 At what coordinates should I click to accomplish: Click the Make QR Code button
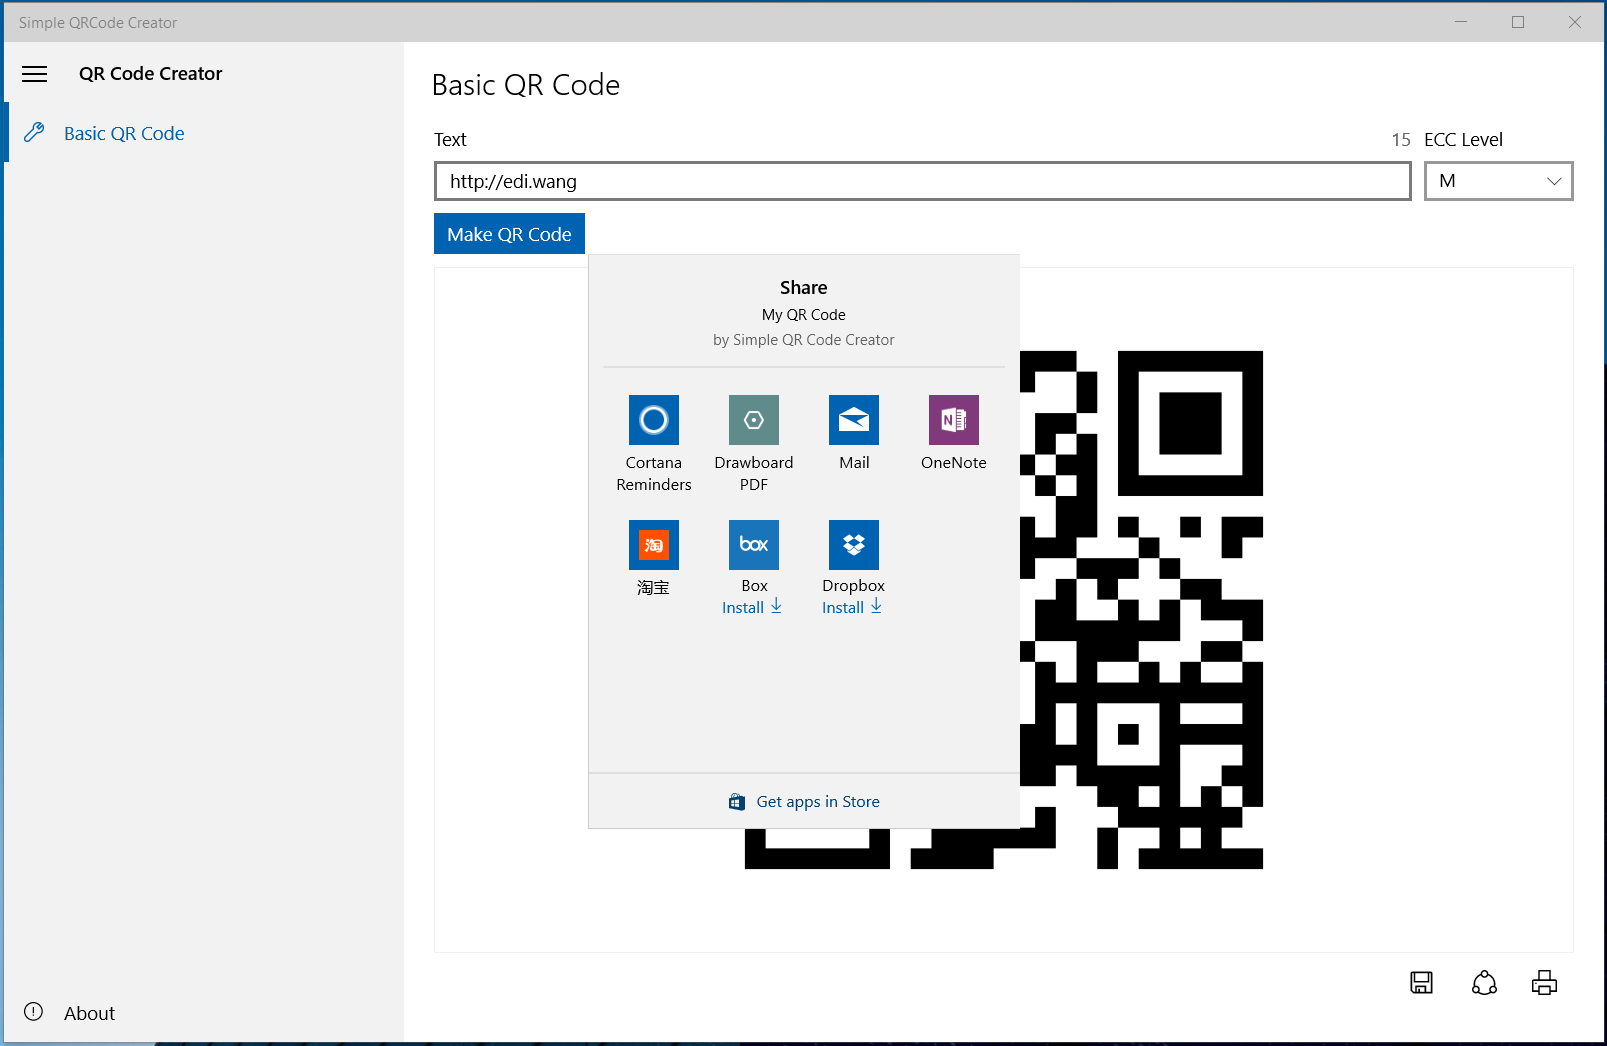(x=509, y=234)
